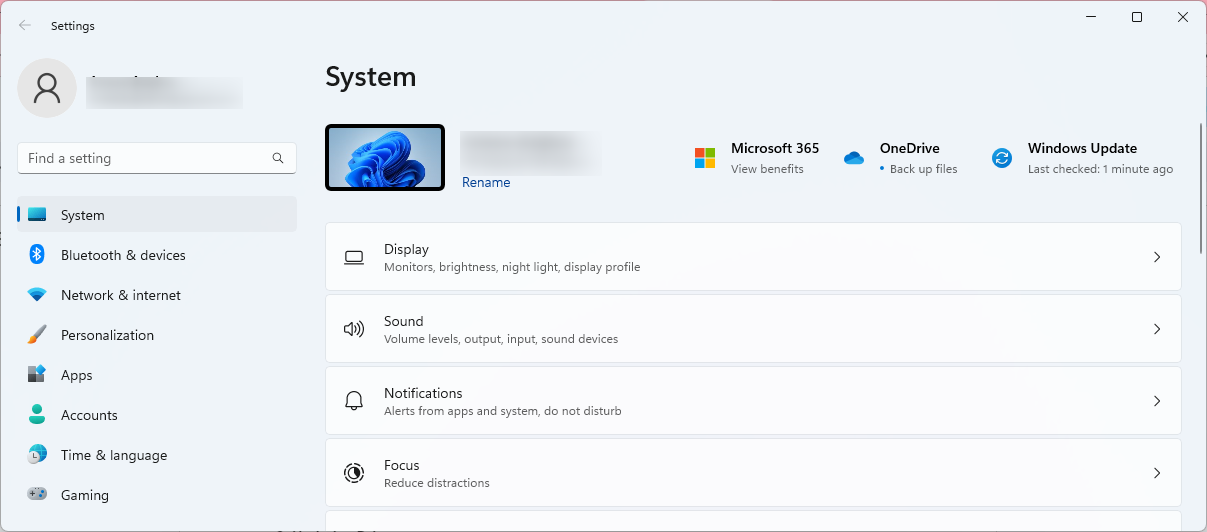Click the blurred user account name
This screenshot has width=1207, height=532.
pos(164,91)
